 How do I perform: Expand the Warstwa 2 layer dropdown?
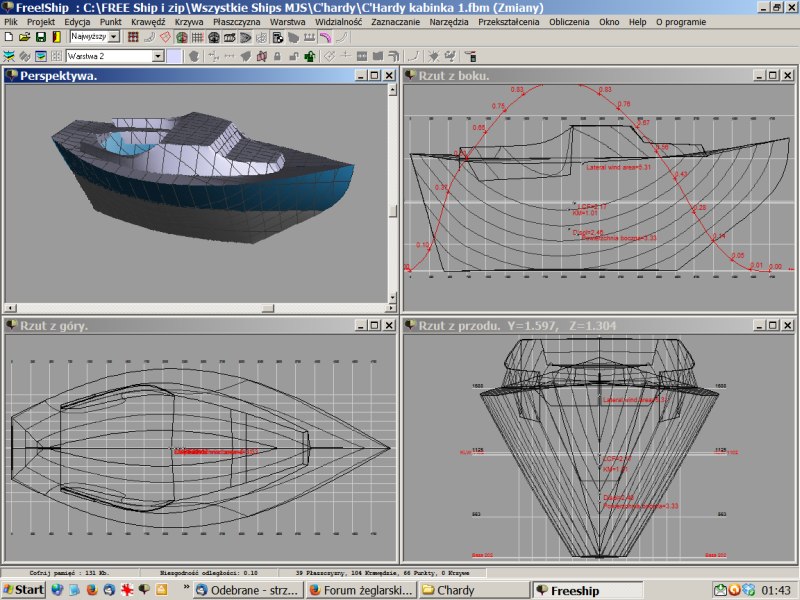(x=158, y=57)
